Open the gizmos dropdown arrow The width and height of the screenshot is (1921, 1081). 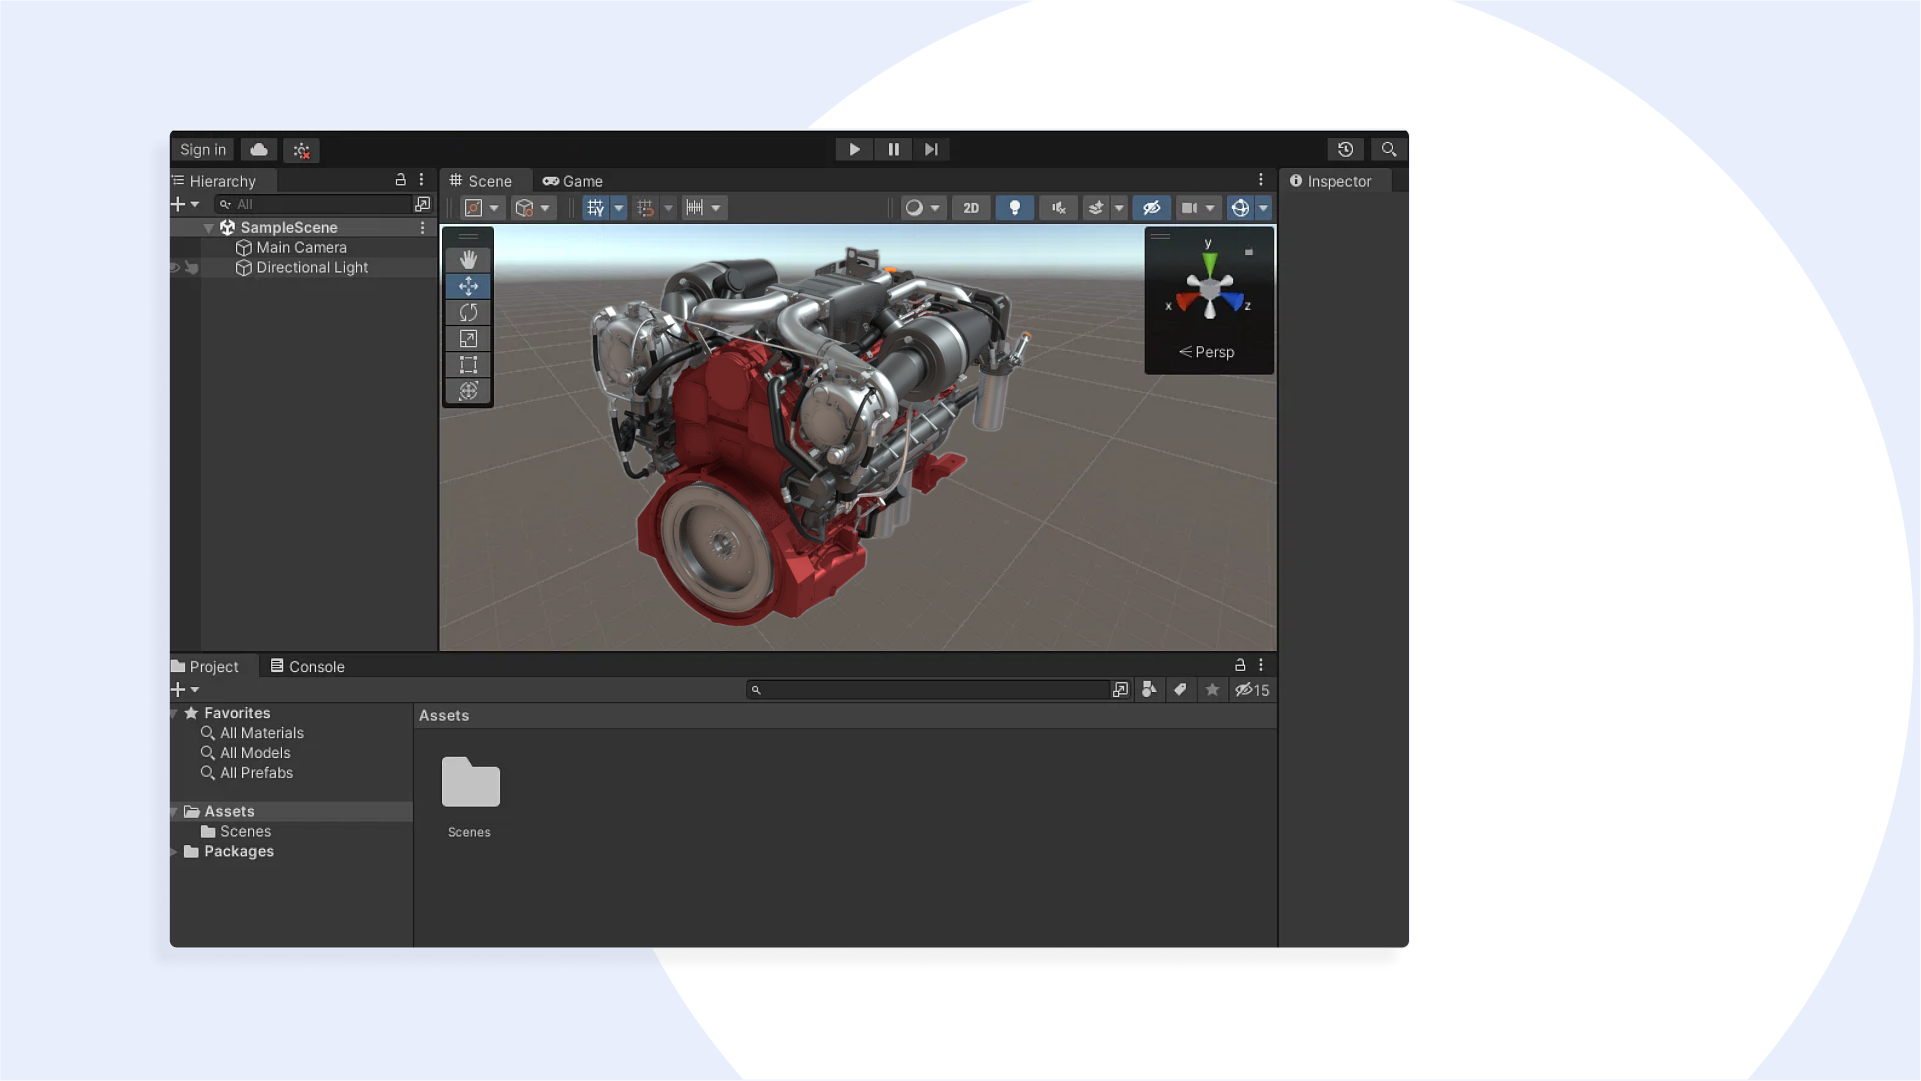pos(1263,208)
